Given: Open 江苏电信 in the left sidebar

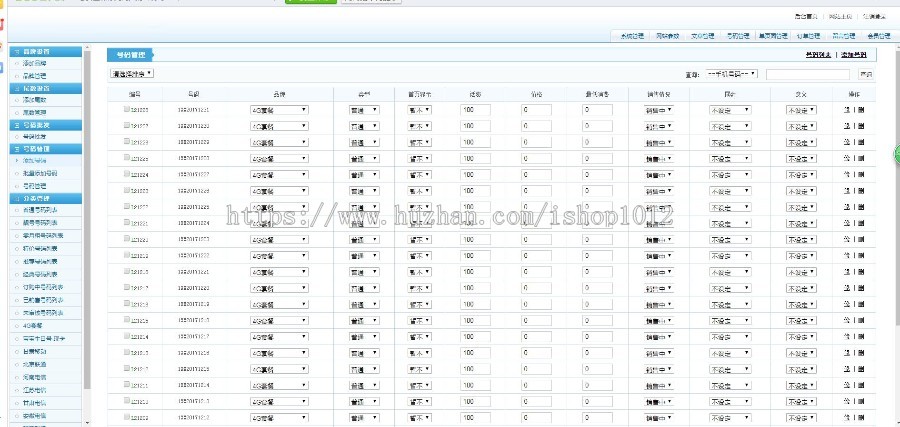Looking at the screenshot, I should (x=34, y=390).
